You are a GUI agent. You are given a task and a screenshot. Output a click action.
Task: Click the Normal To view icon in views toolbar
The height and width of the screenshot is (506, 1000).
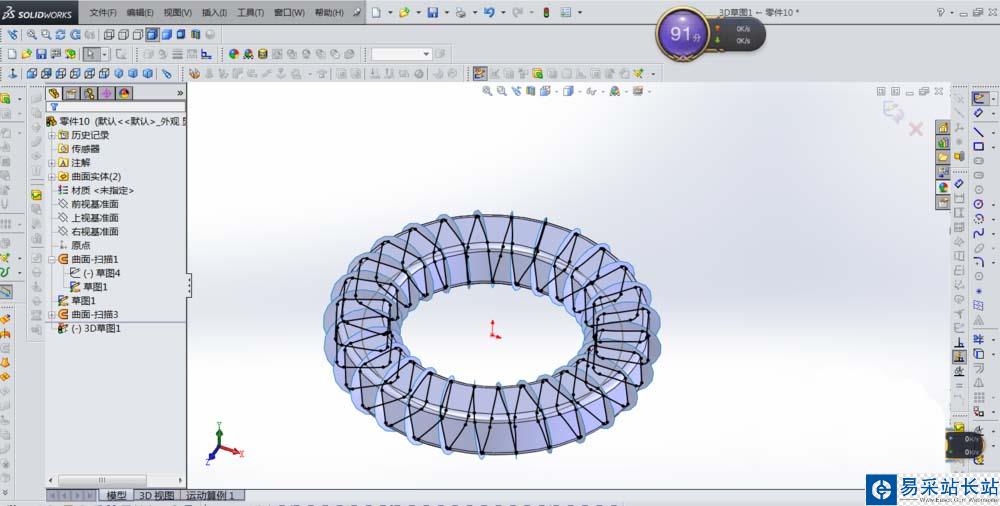coord(12,73)
